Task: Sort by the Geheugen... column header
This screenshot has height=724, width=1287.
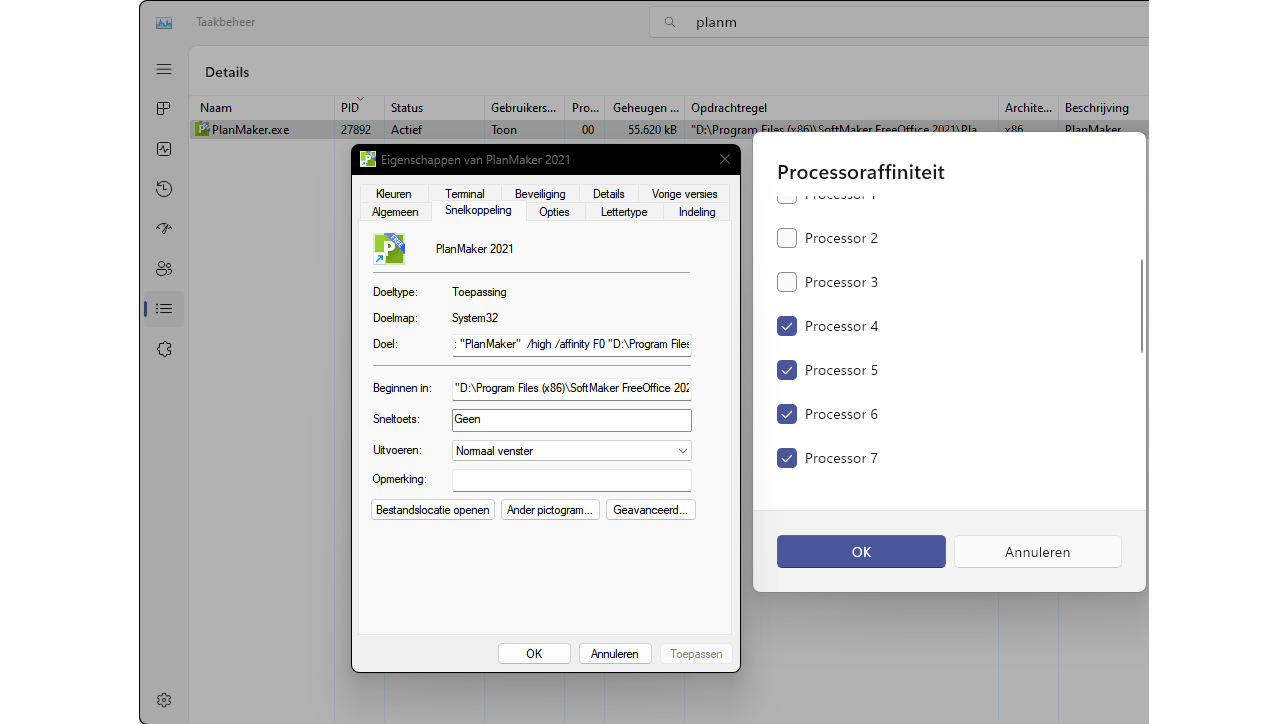Action: (645, 108)
